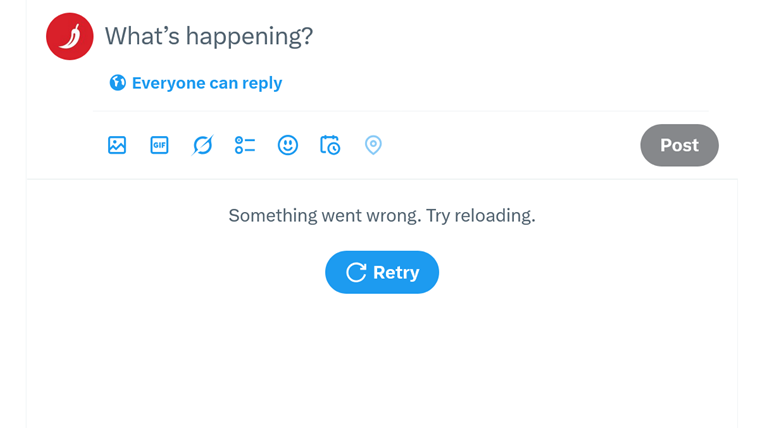Click the chili pepper profile avatar

(69, 36)
